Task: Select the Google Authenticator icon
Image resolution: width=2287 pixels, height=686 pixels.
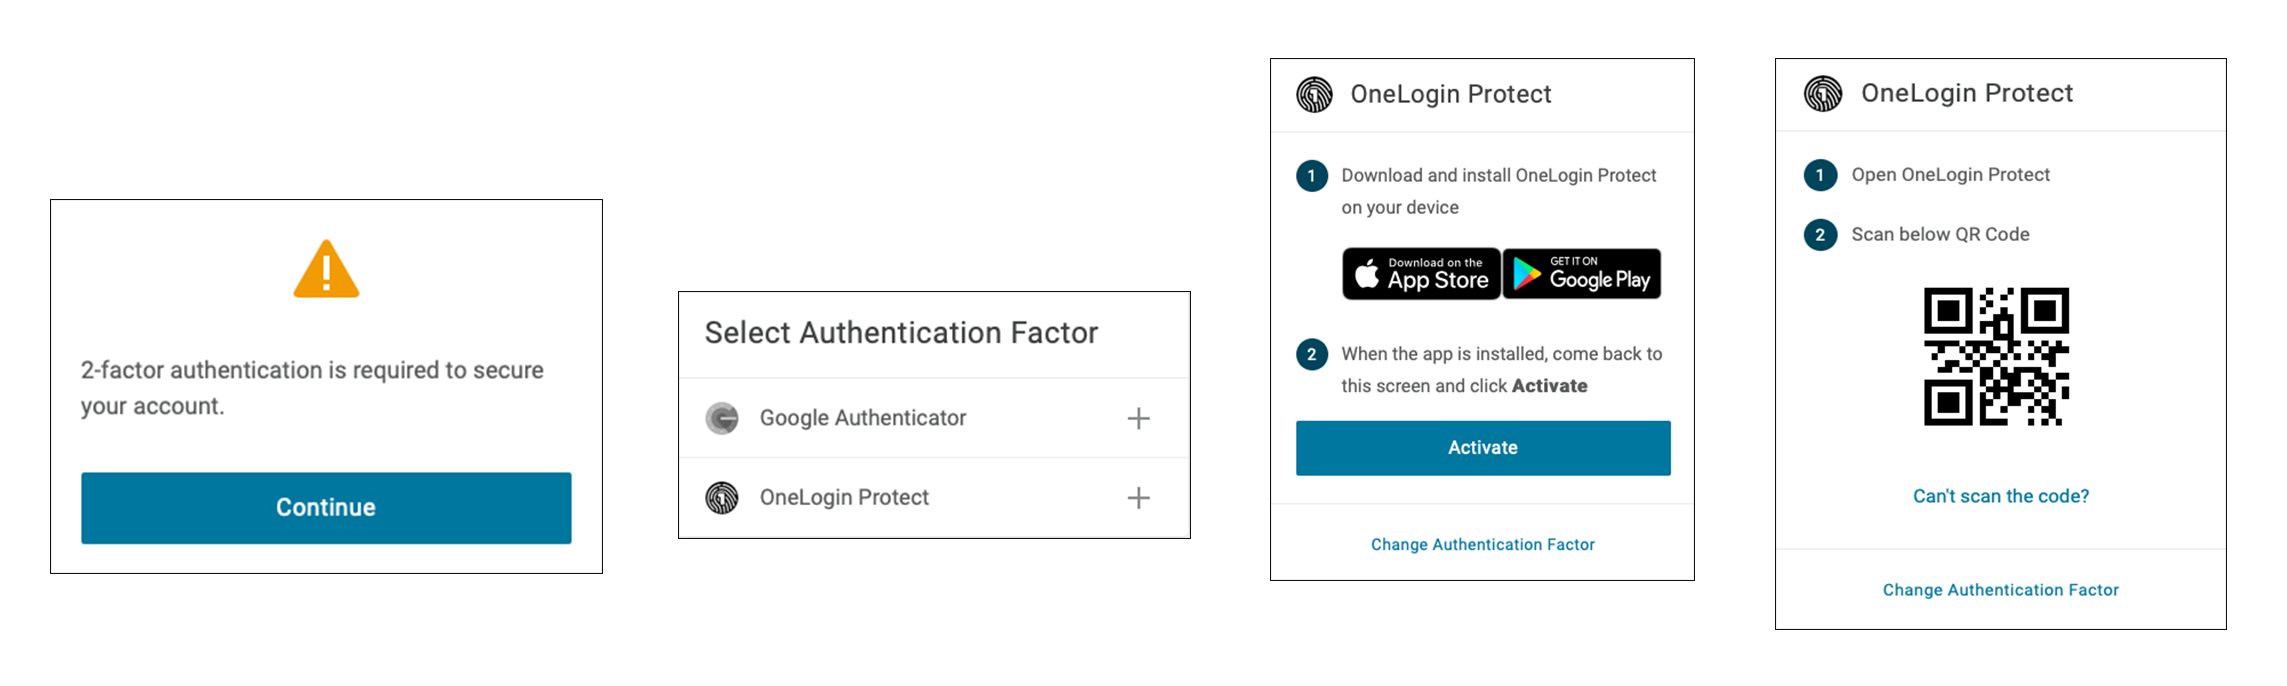Action: pyautogui.click(x=722, y=418)
